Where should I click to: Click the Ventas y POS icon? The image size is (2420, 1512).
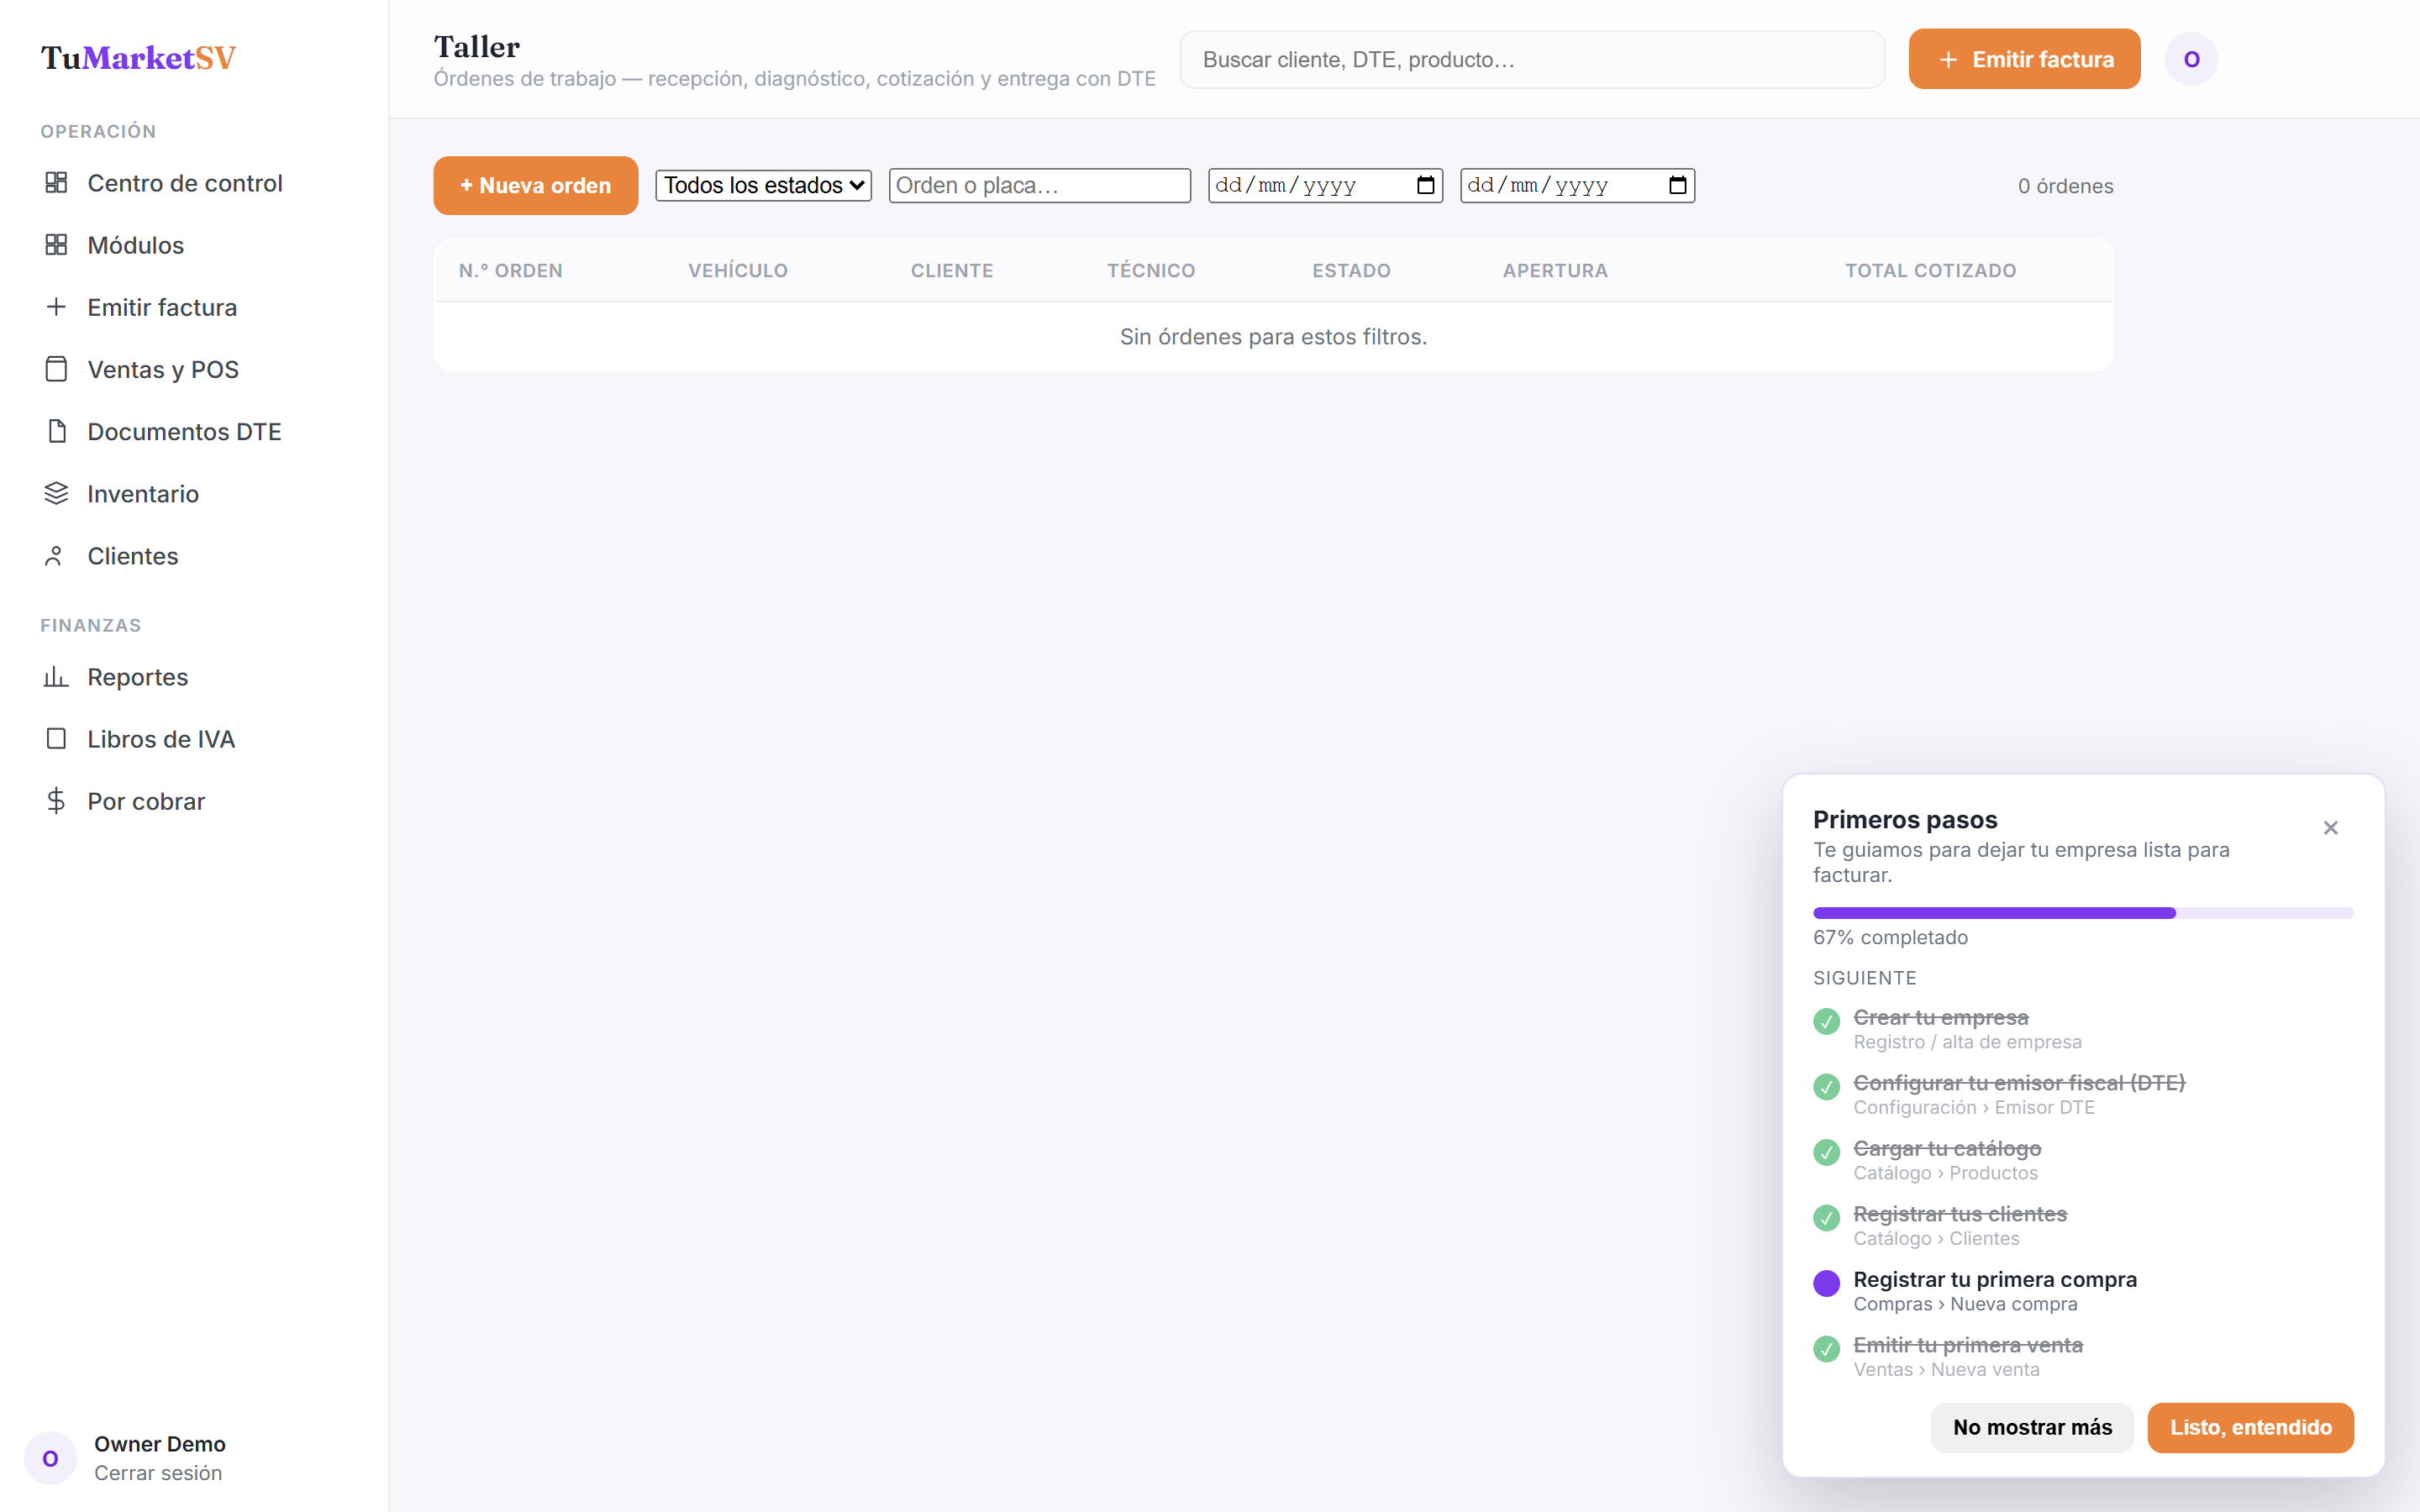[56, 369]
